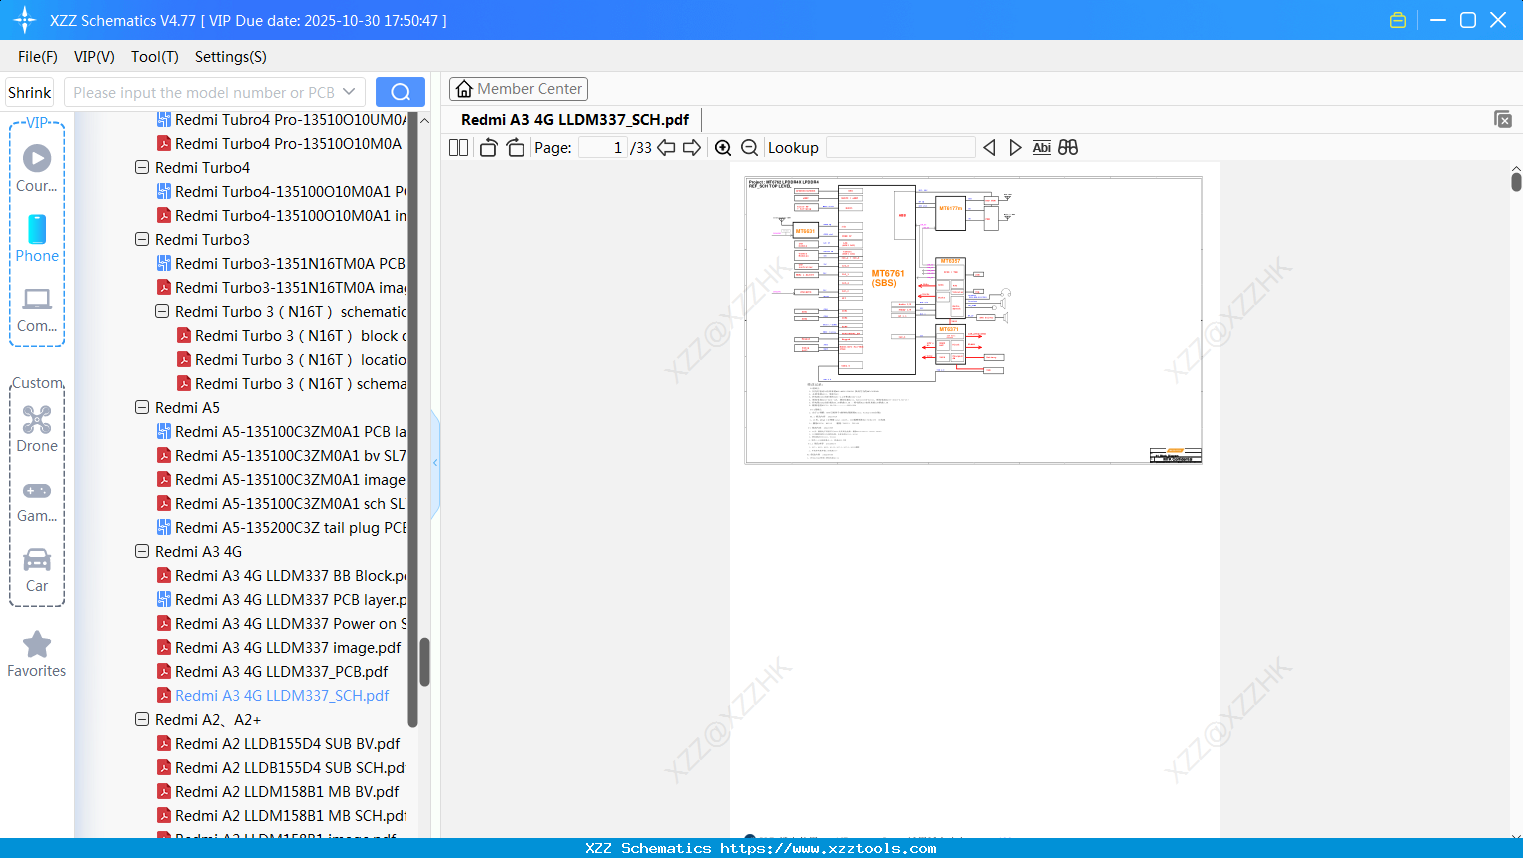
Task: Go to the previous page with left arrow
Action: 666,148
